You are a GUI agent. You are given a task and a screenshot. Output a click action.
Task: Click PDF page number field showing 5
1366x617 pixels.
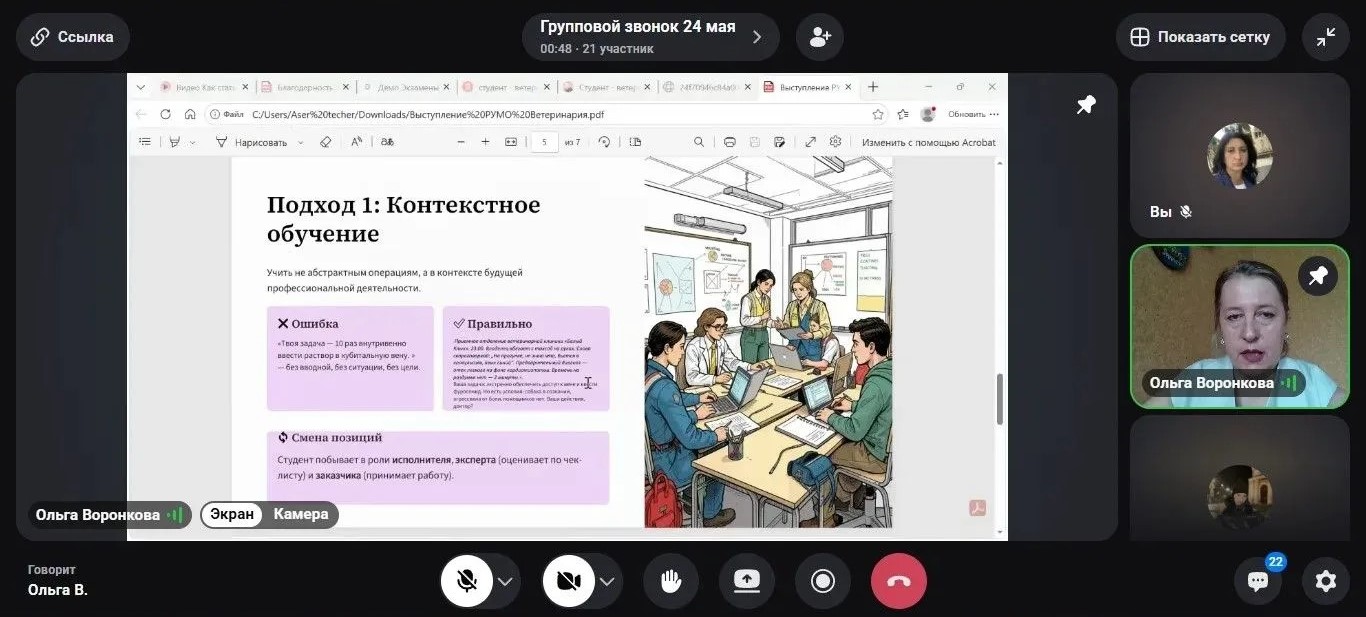tap(544, 142)
